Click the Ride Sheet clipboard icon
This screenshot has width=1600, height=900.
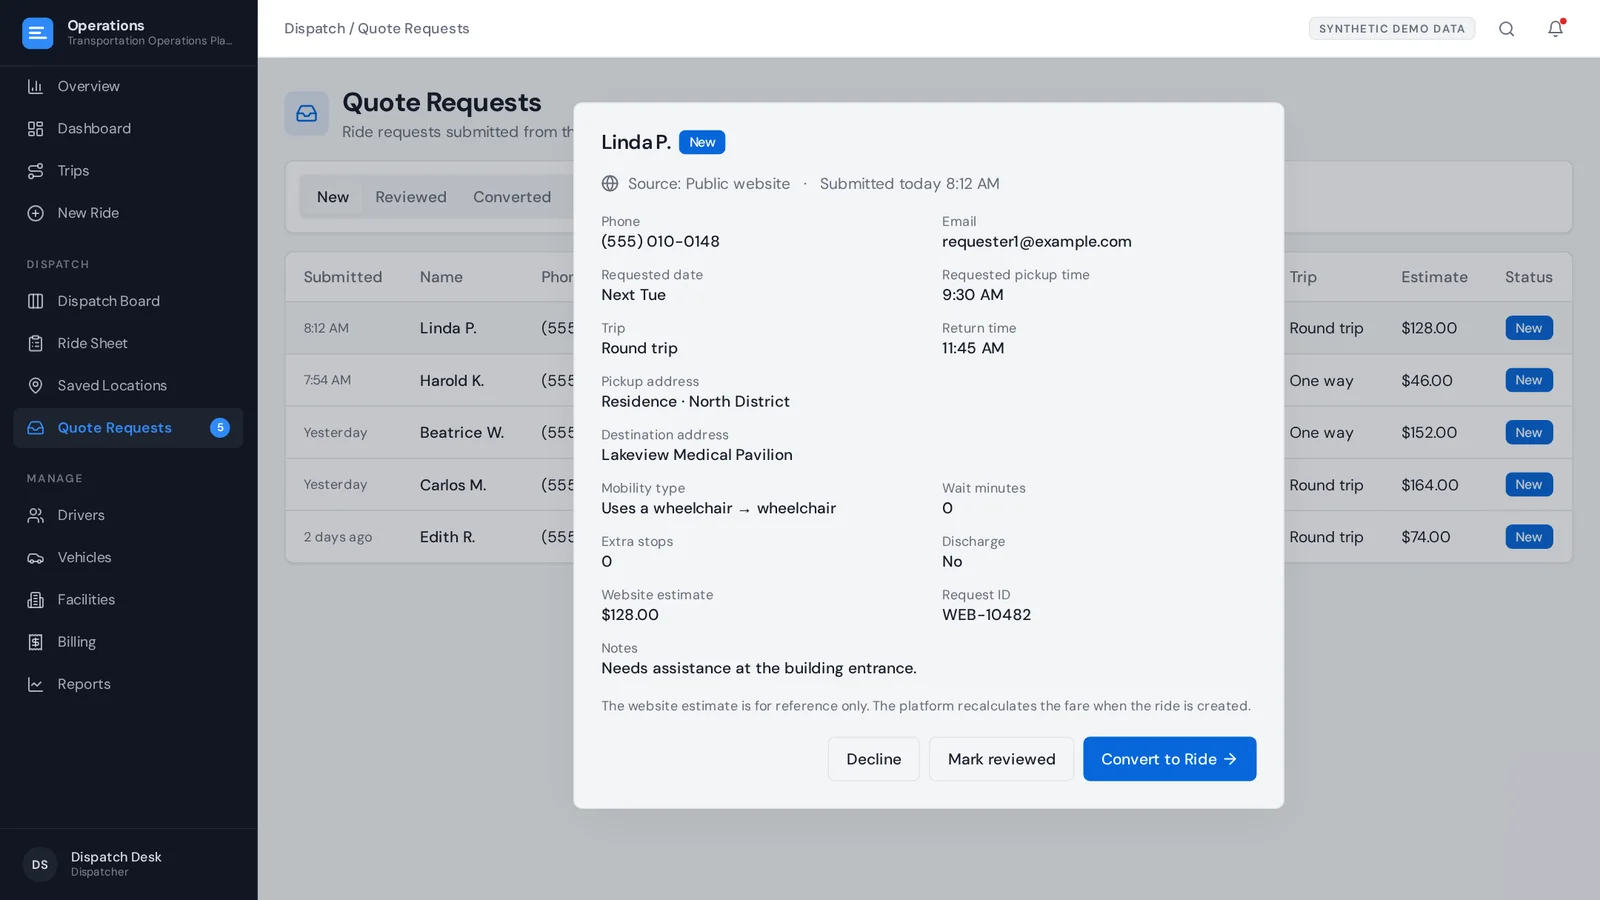click(x=35, y=343)
